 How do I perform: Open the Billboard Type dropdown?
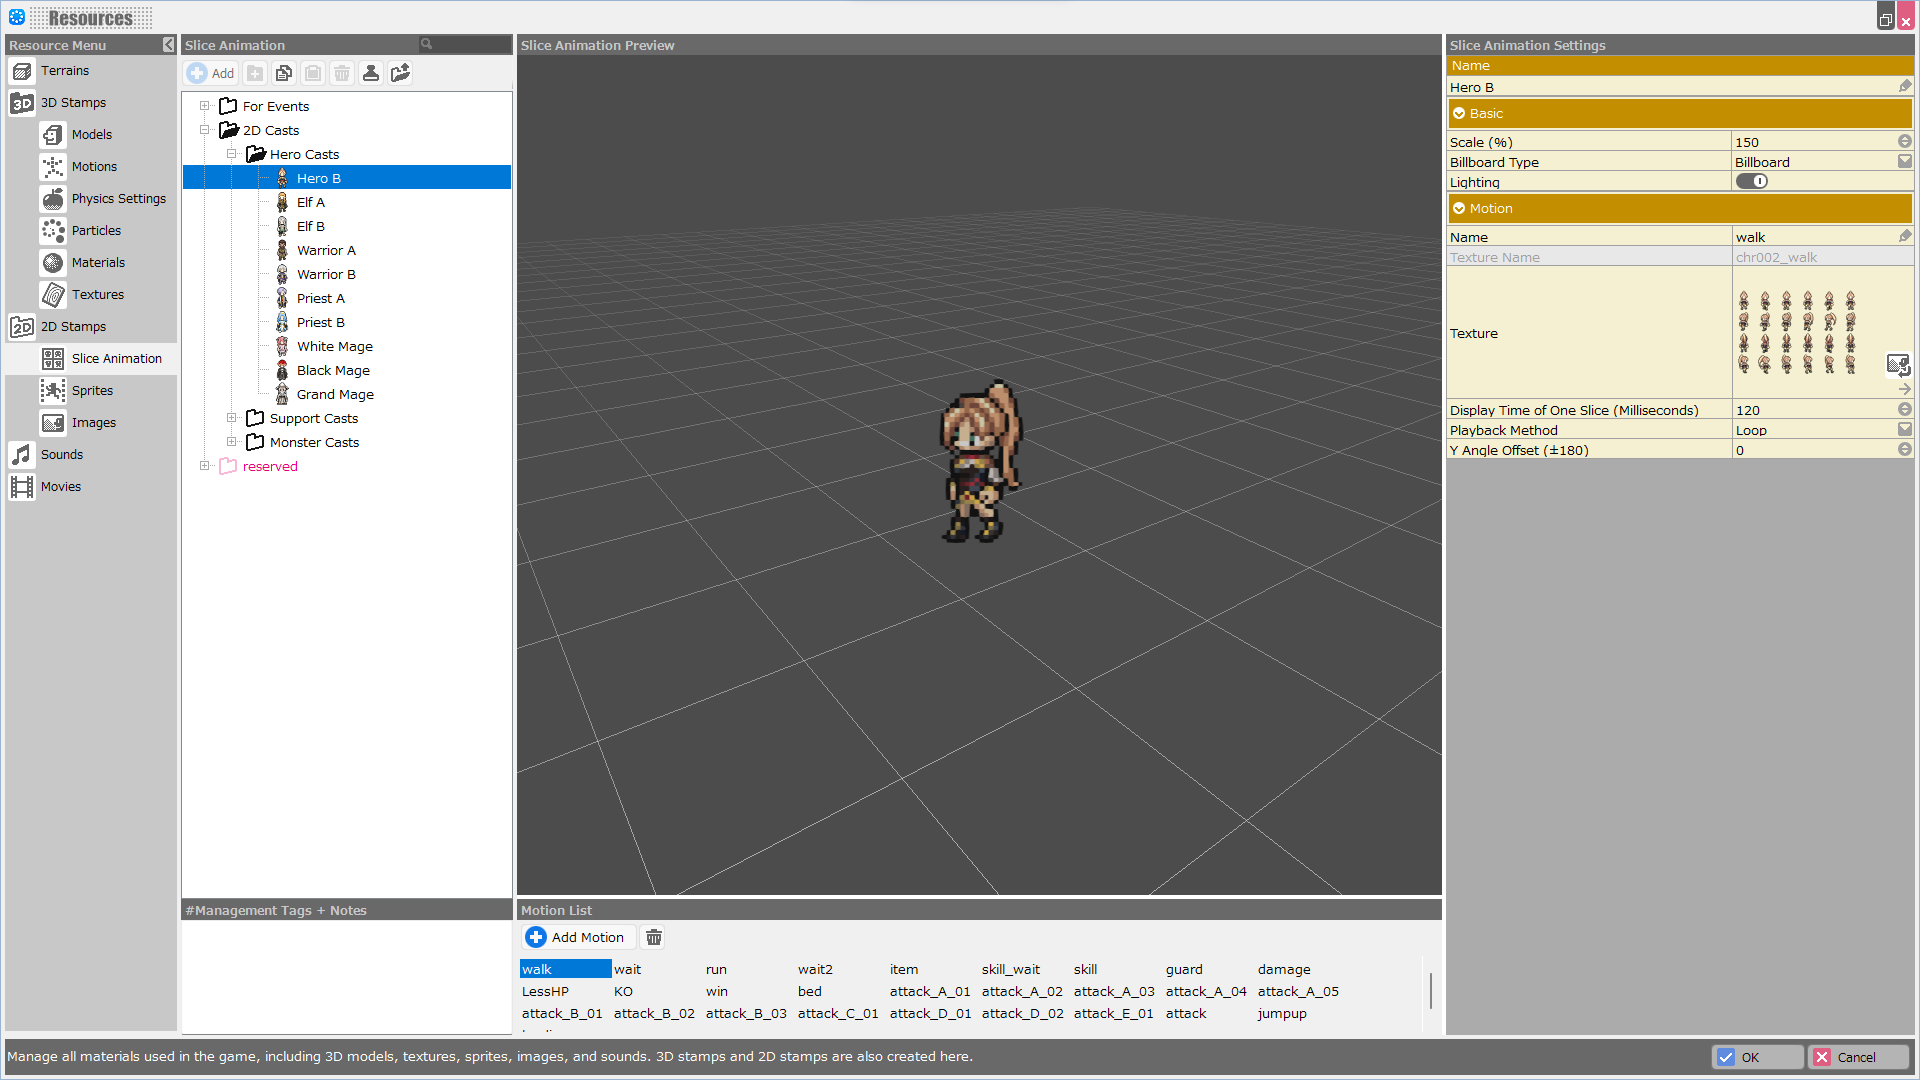1904,162
